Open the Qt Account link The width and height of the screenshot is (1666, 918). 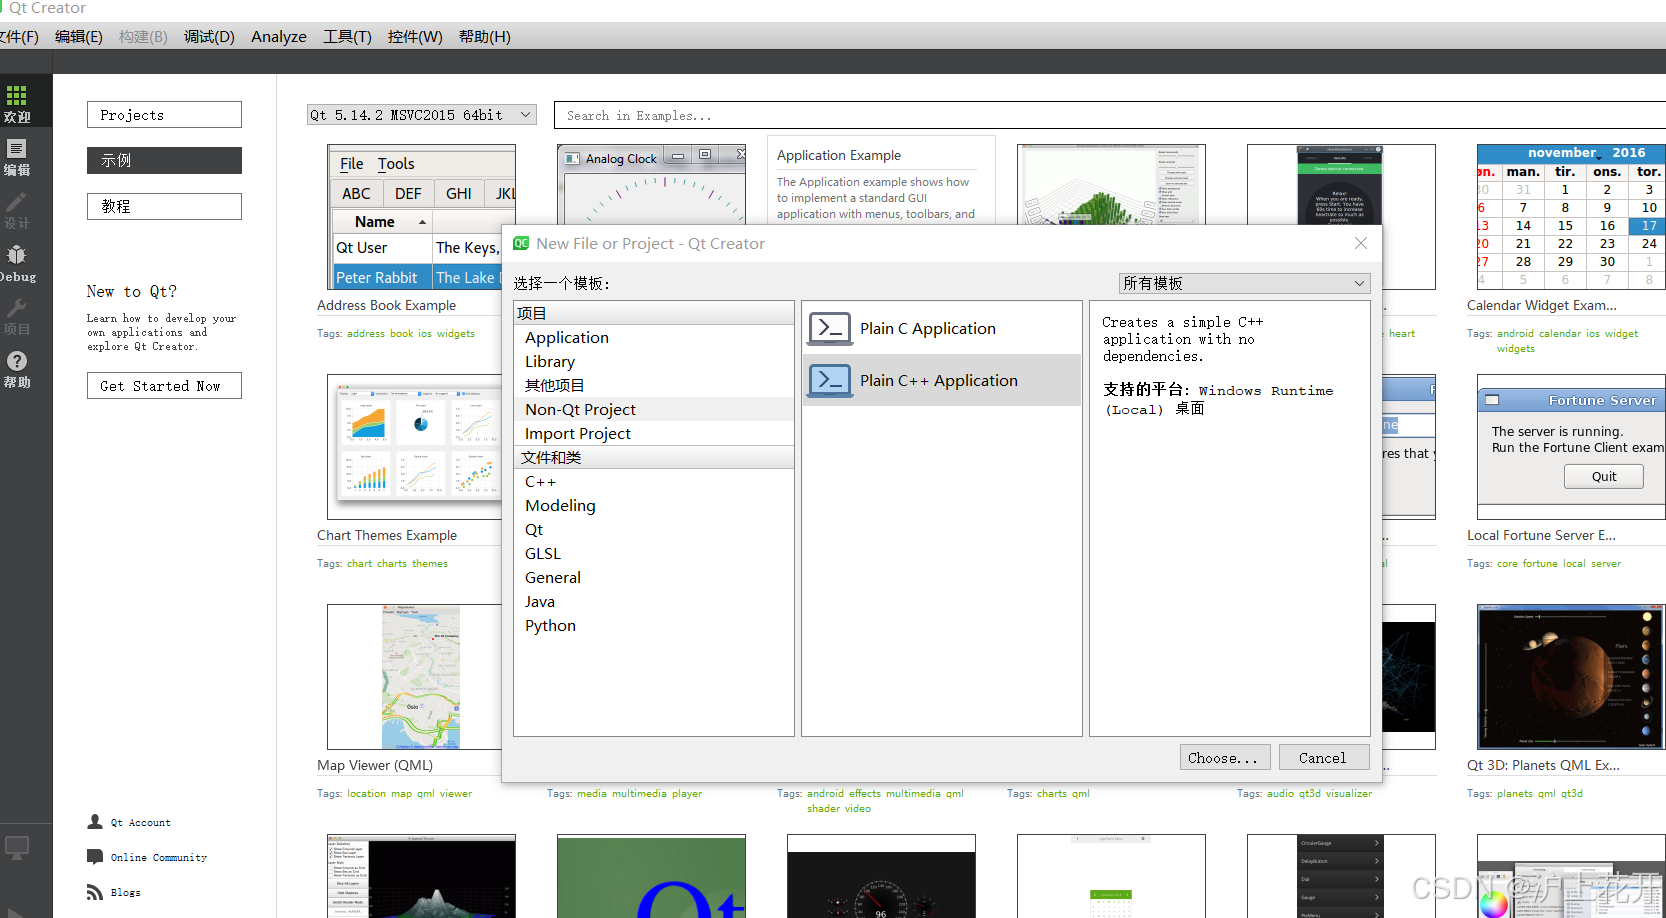click(140, 822)
